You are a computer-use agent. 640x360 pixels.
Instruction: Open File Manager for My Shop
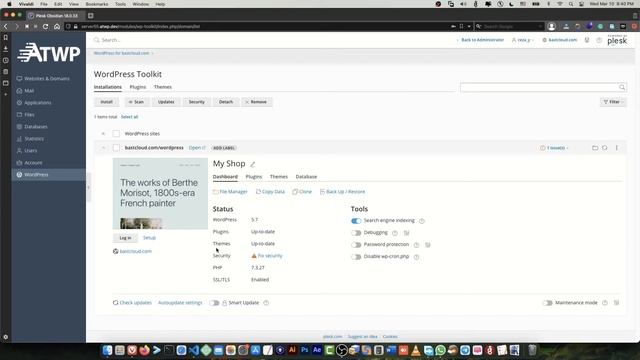230,191
